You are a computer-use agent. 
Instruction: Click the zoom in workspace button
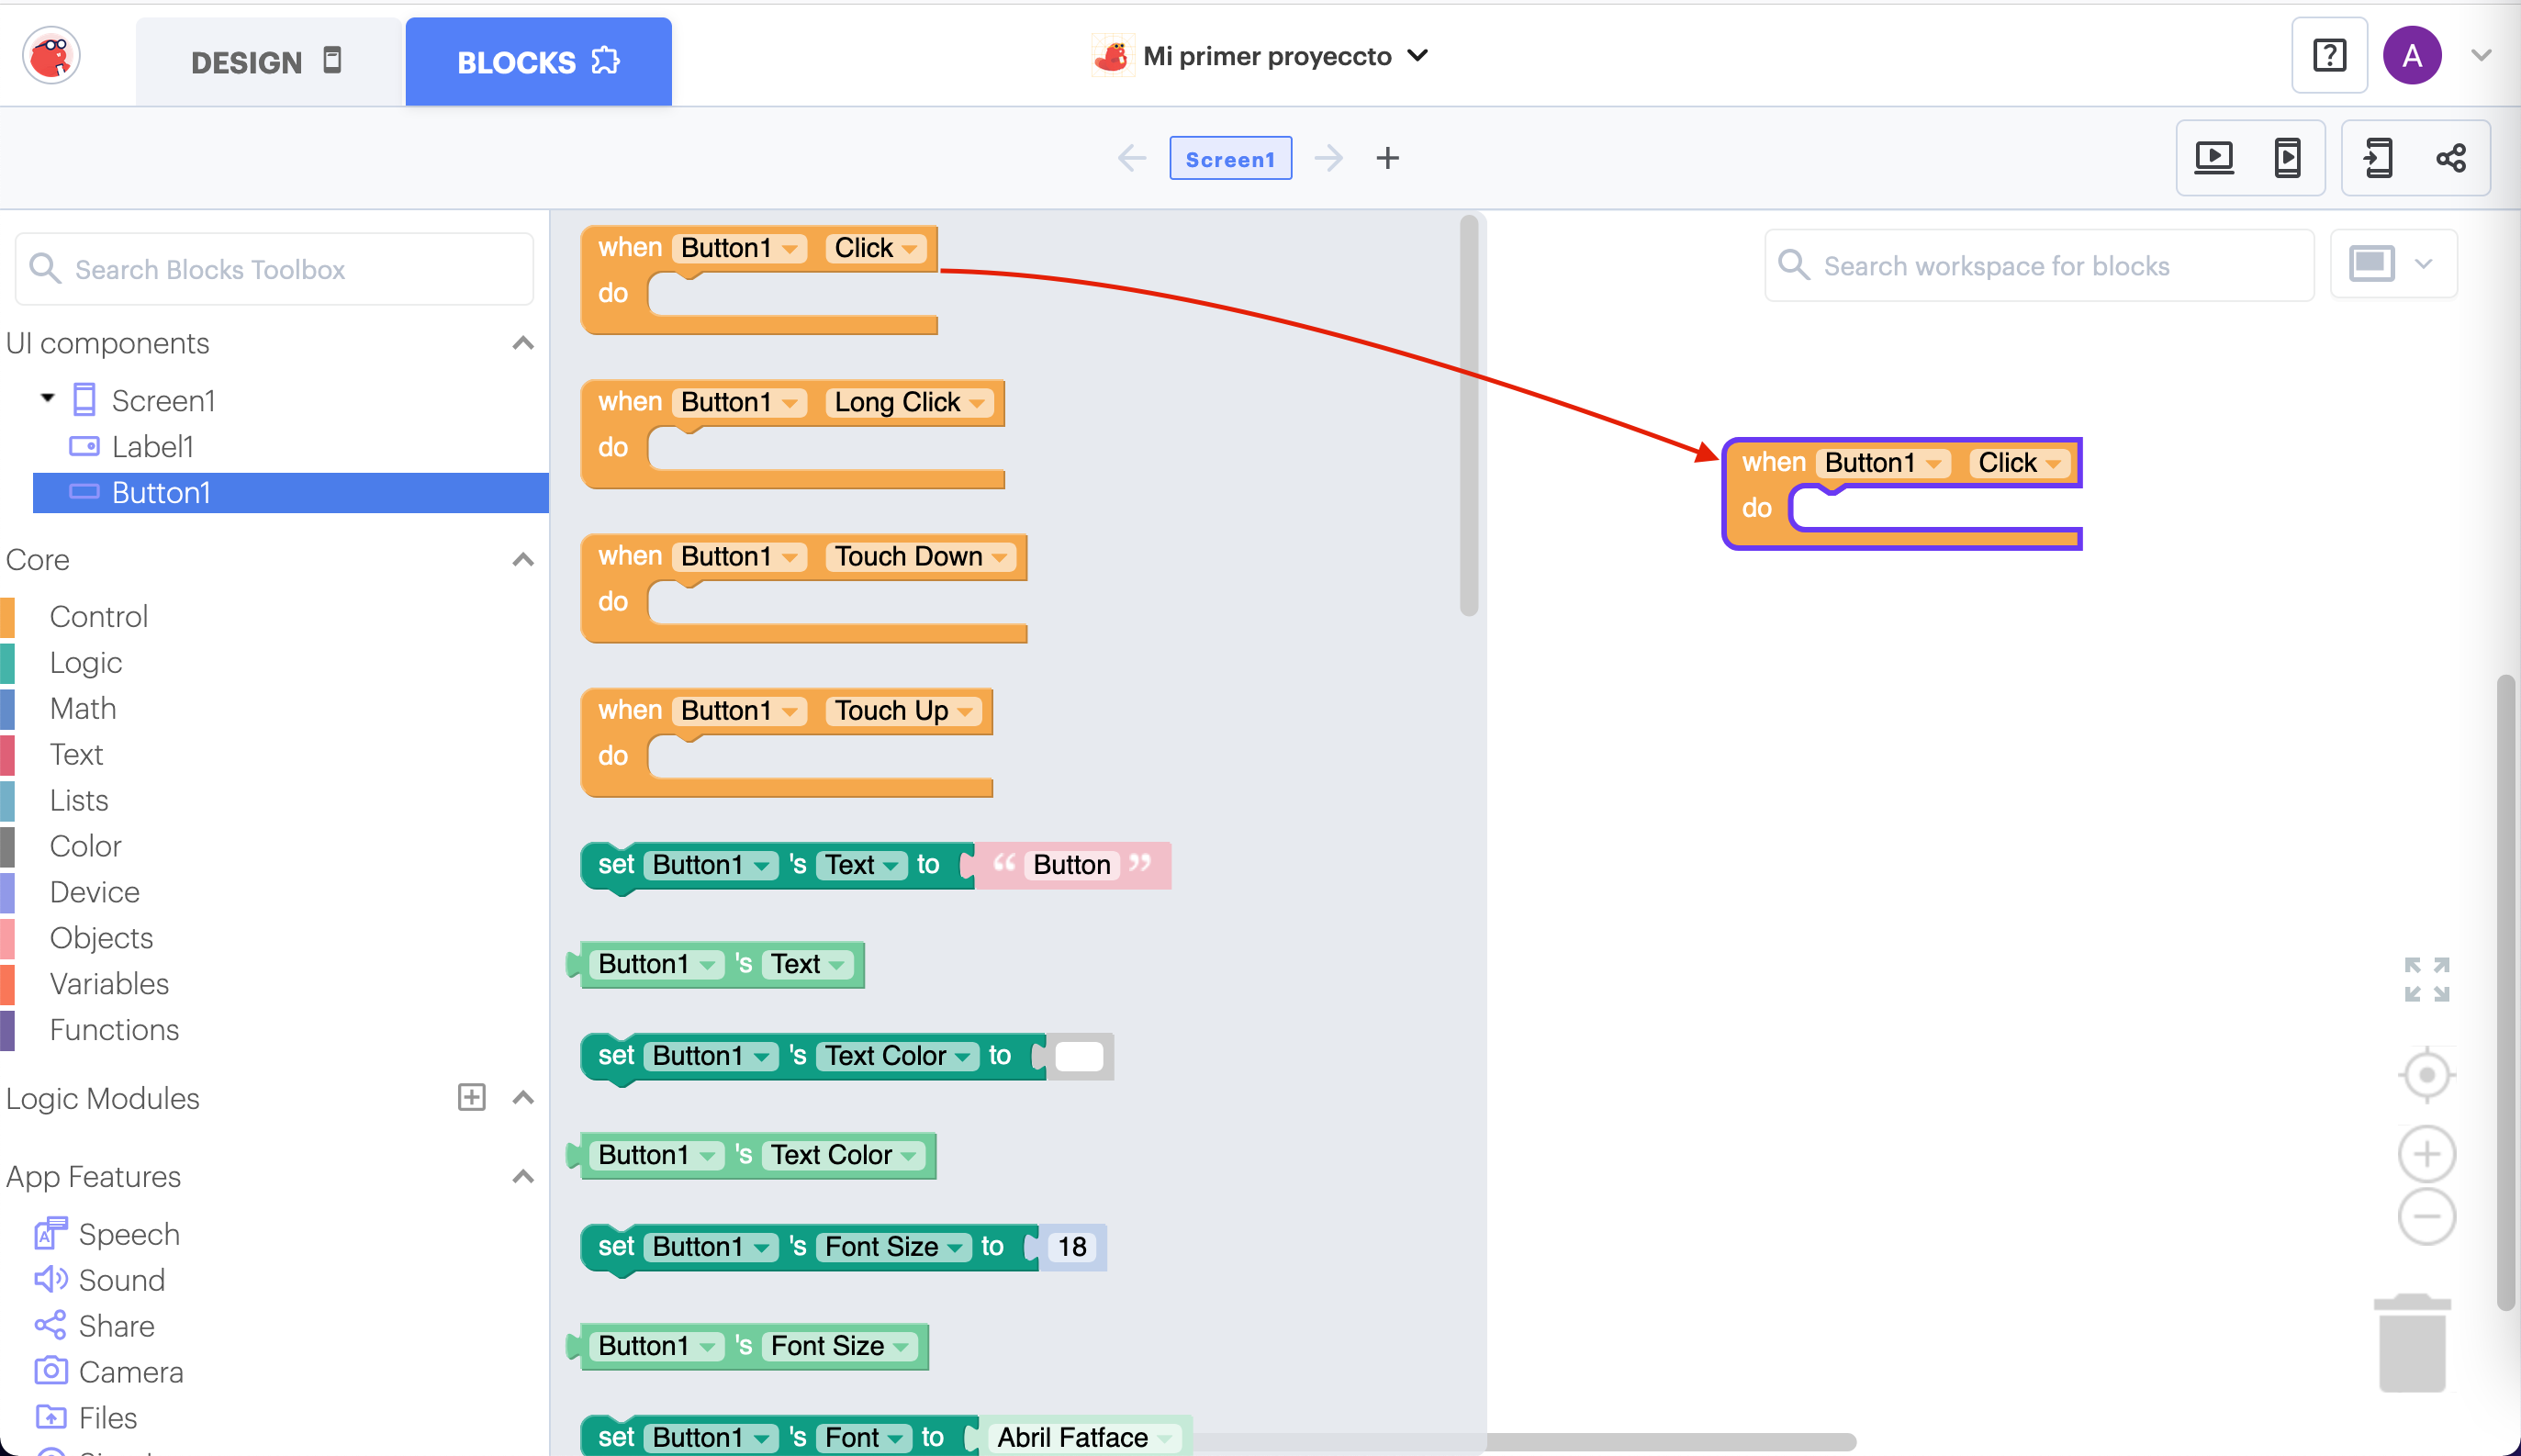[x=2426, y=1154]
